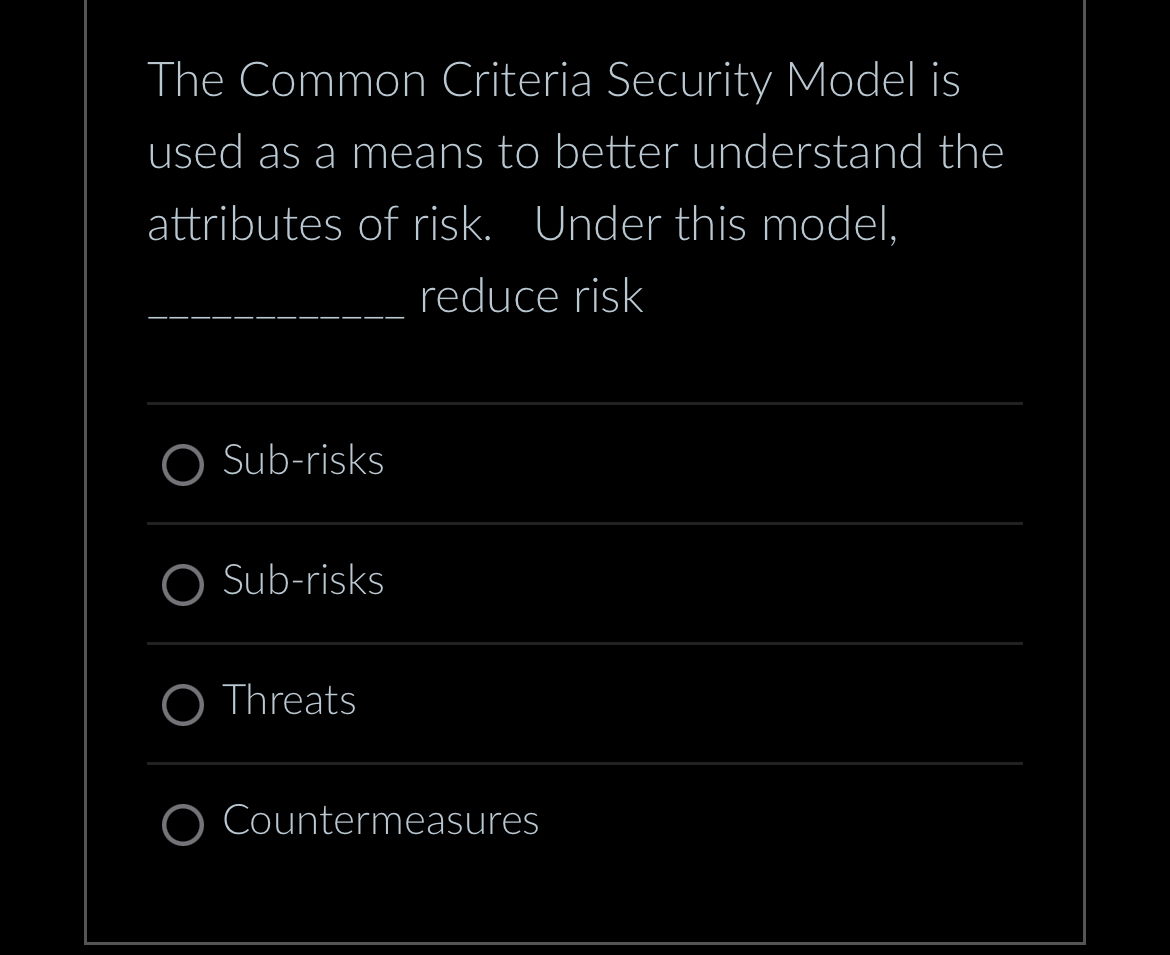Select the first Sub-risks radio button
The height and width of the screenshot is (955, 1170).
(x=183, y=465)
